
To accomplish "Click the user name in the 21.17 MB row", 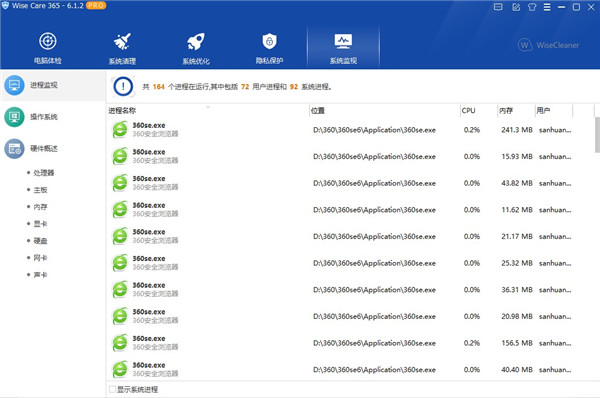I will coord(555,237).
